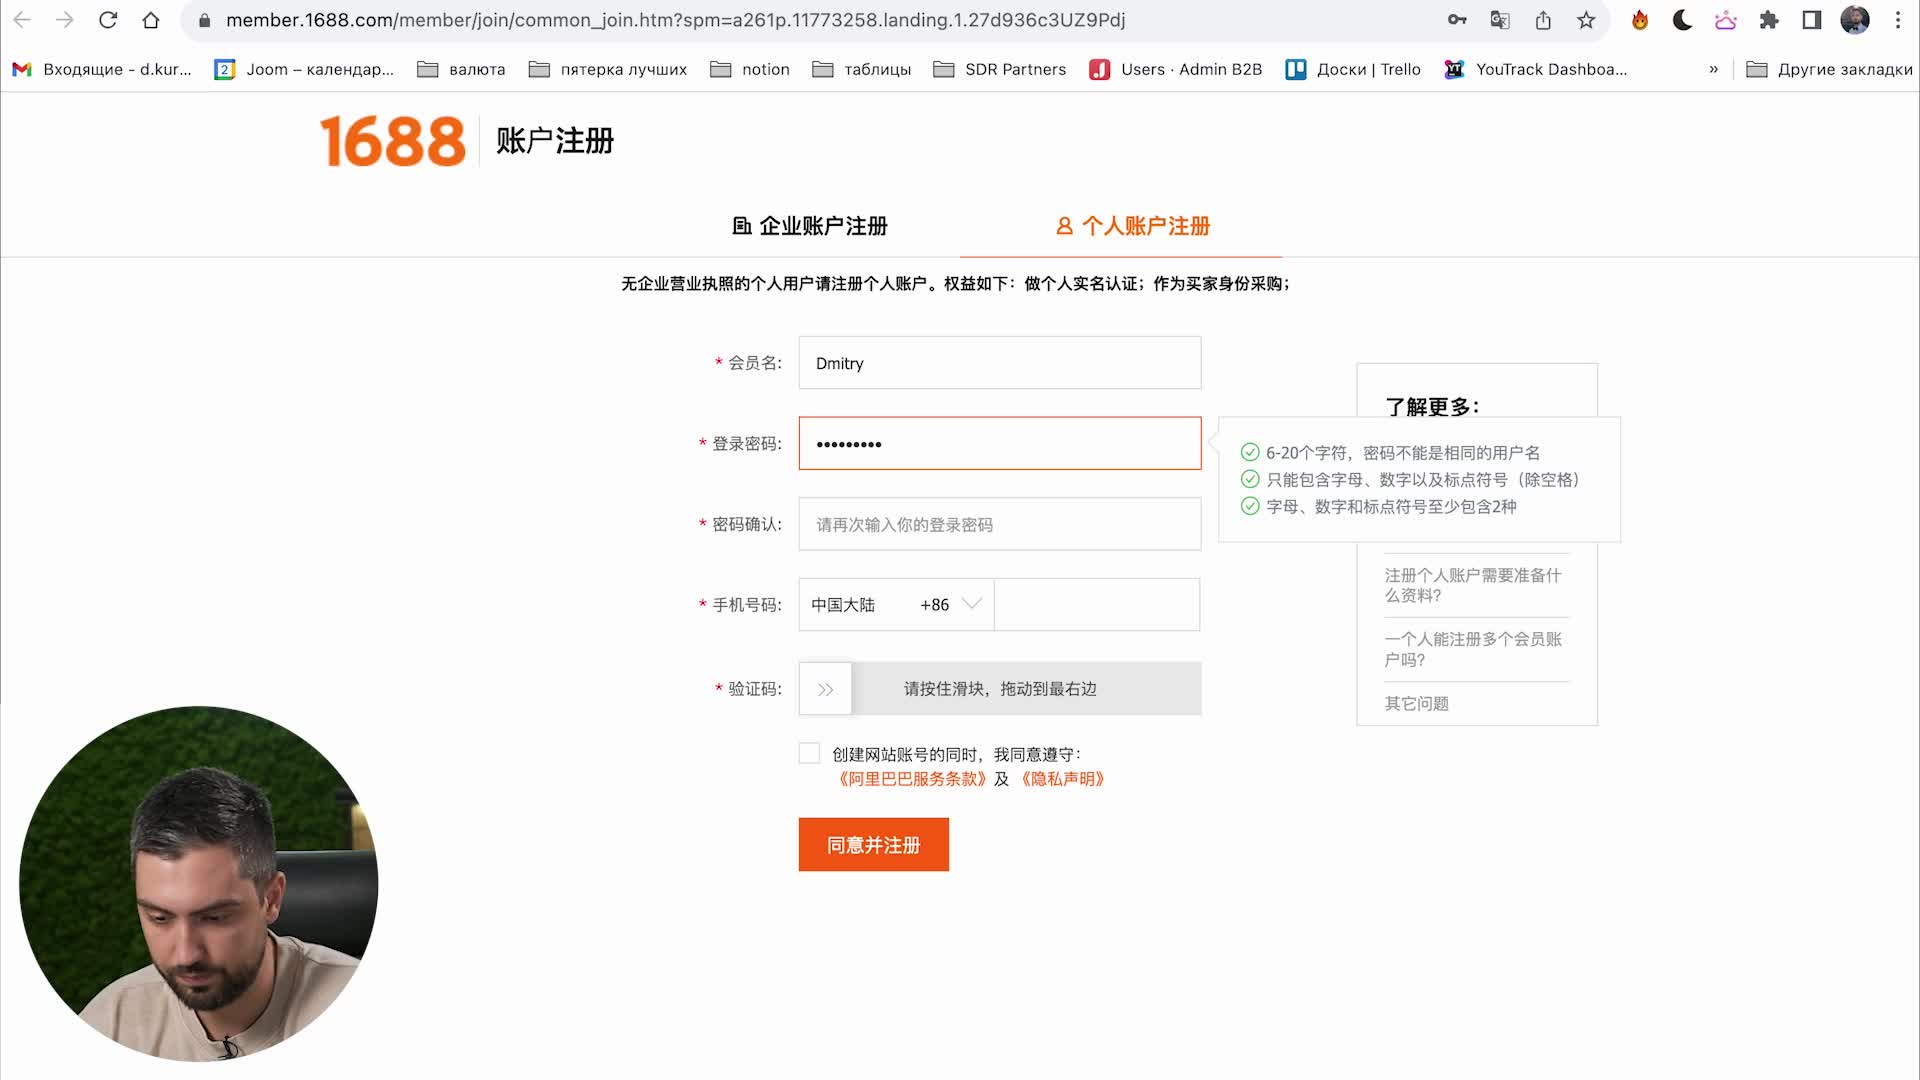Toggle the dark mode moon extension
Viewport: 1920px width, 1080px height.
[1682, 20]
